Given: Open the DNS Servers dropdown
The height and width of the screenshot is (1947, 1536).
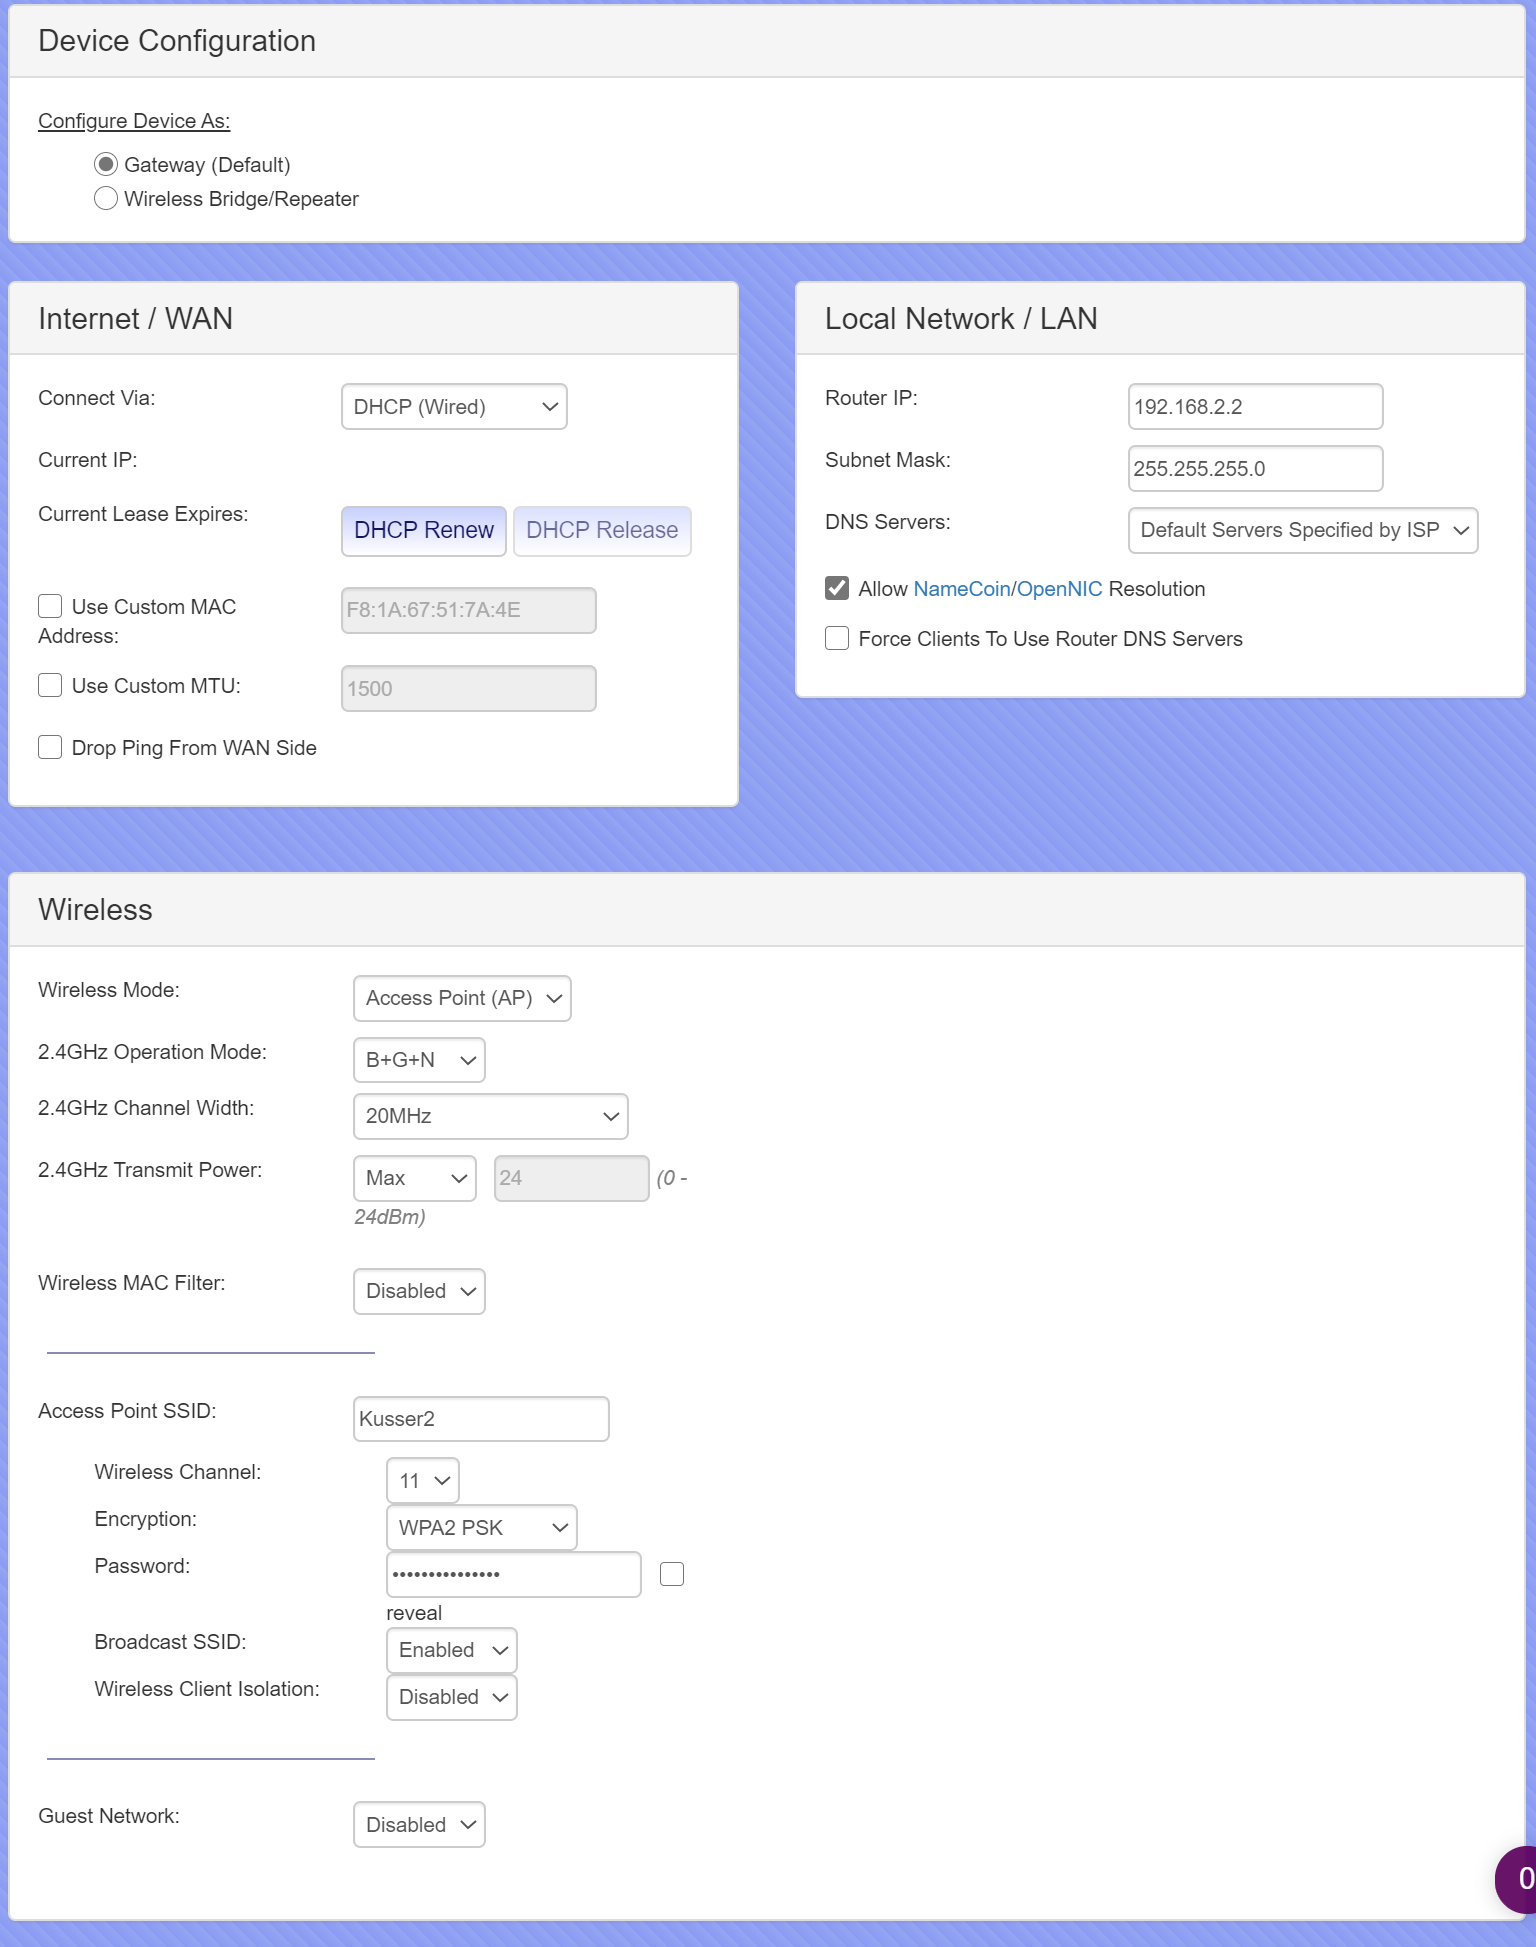Looking at the screenshot, I should coord(1303,530).
